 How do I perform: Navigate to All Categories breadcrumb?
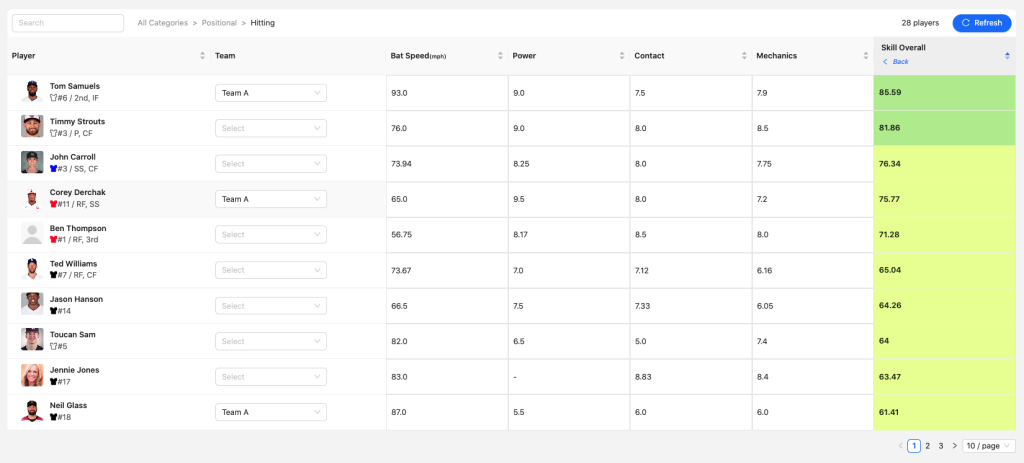tap(163, 23)
